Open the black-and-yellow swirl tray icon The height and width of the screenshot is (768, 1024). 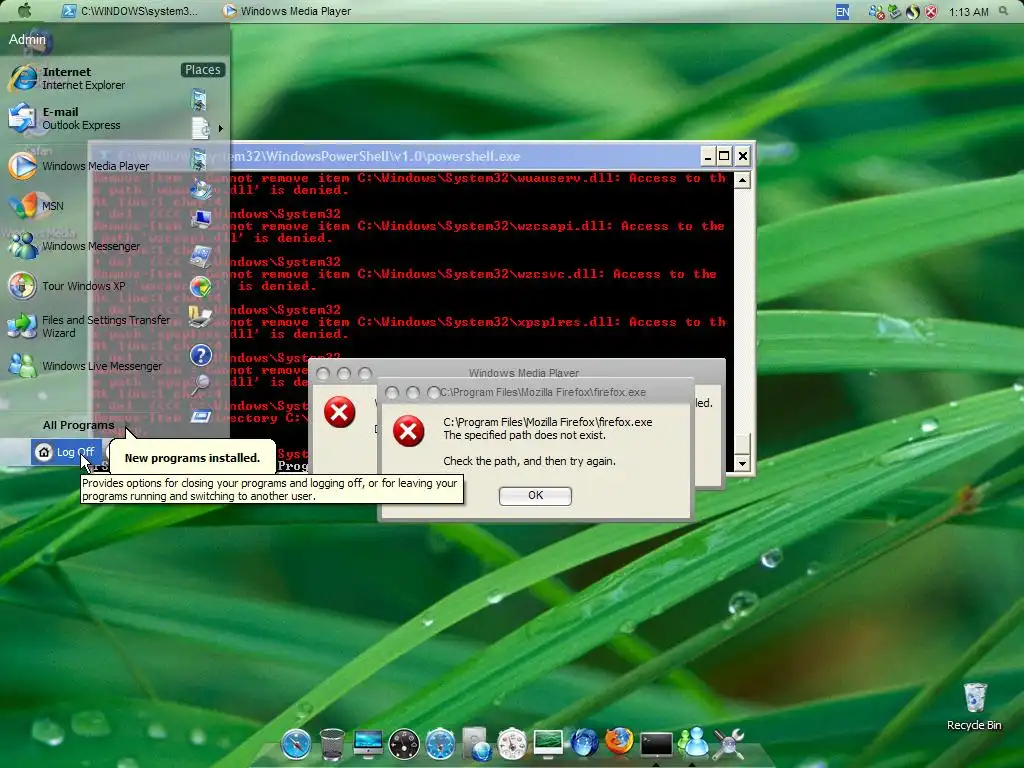tap(912, 12)
